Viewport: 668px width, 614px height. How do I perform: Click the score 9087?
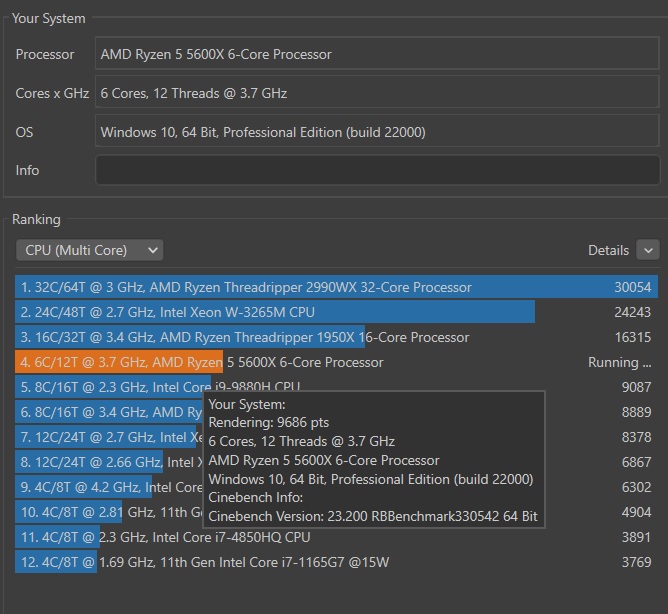(x=636, y=387)
